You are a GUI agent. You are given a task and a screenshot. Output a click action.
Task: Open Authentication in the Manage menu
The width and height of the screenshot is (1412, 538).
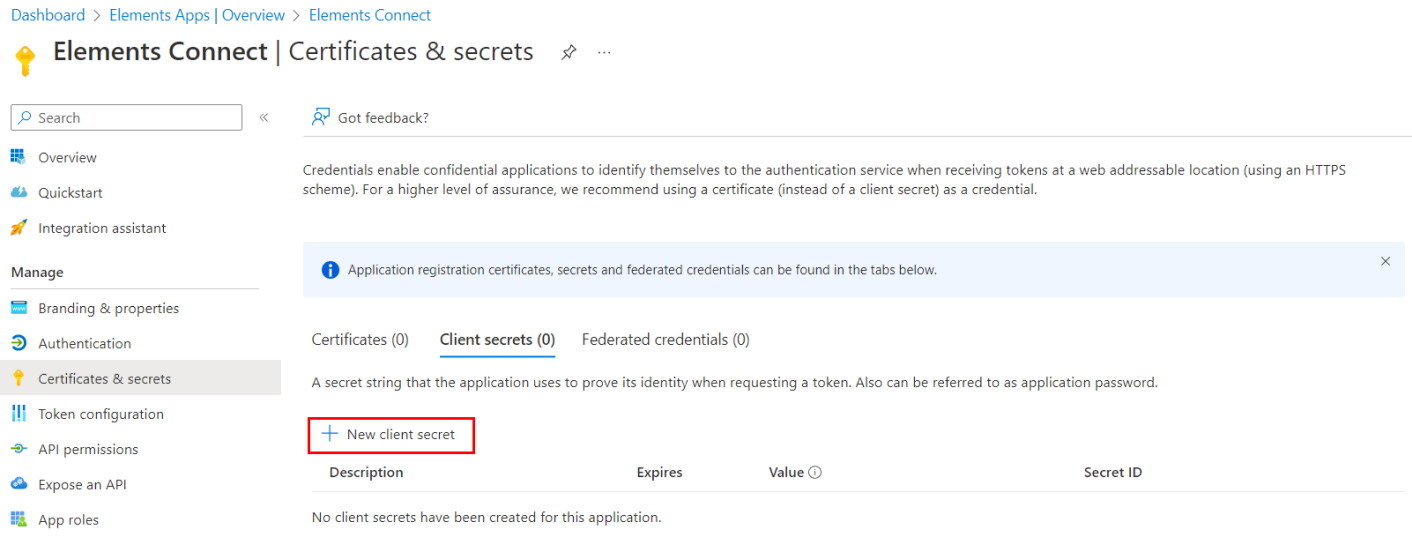click(x=84, y=343)
